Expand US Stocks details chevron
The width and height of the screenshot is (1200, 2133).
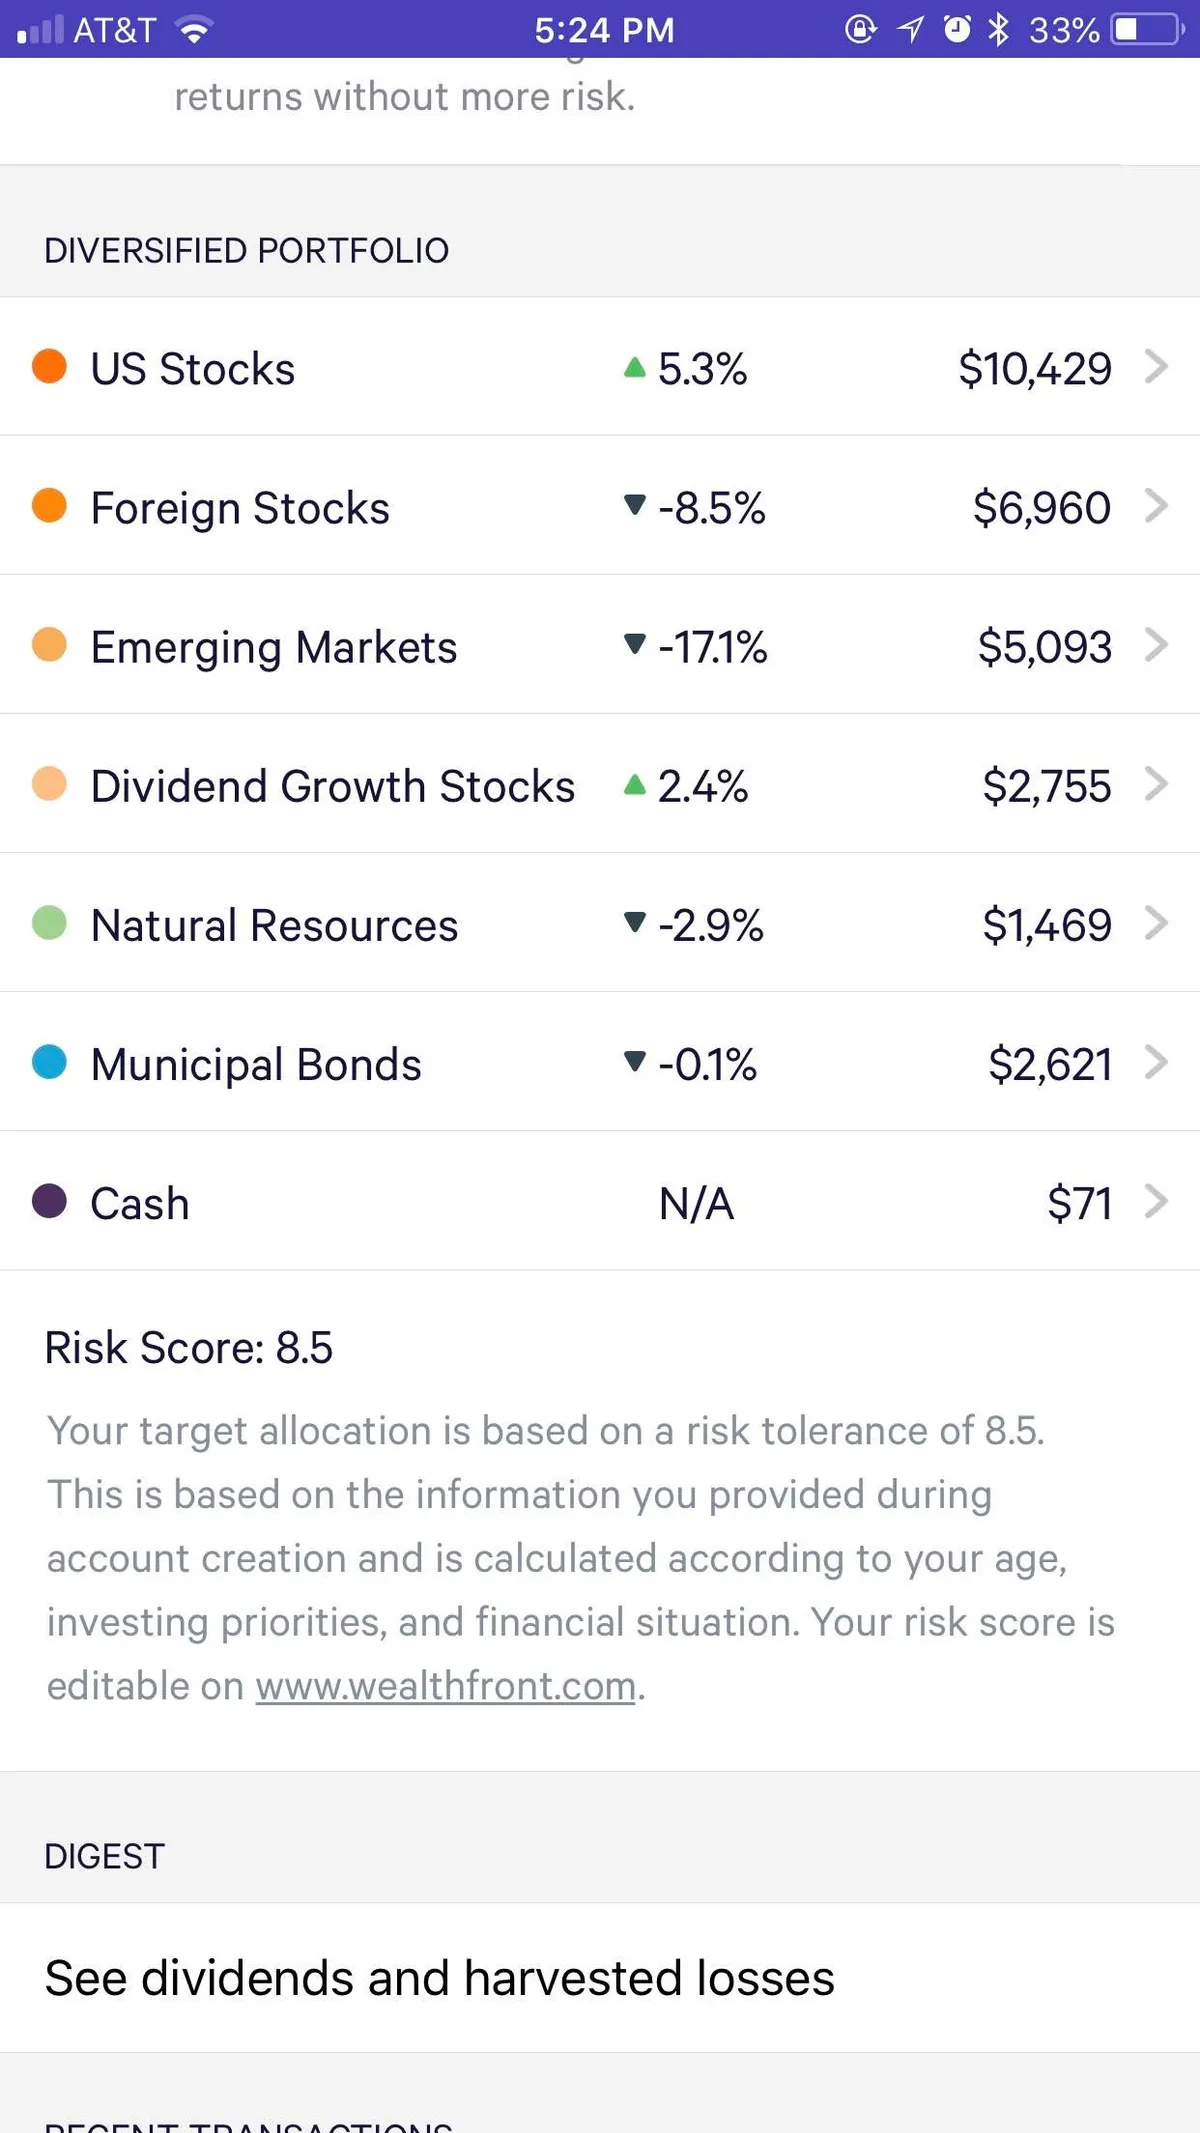pos(1156,366)
